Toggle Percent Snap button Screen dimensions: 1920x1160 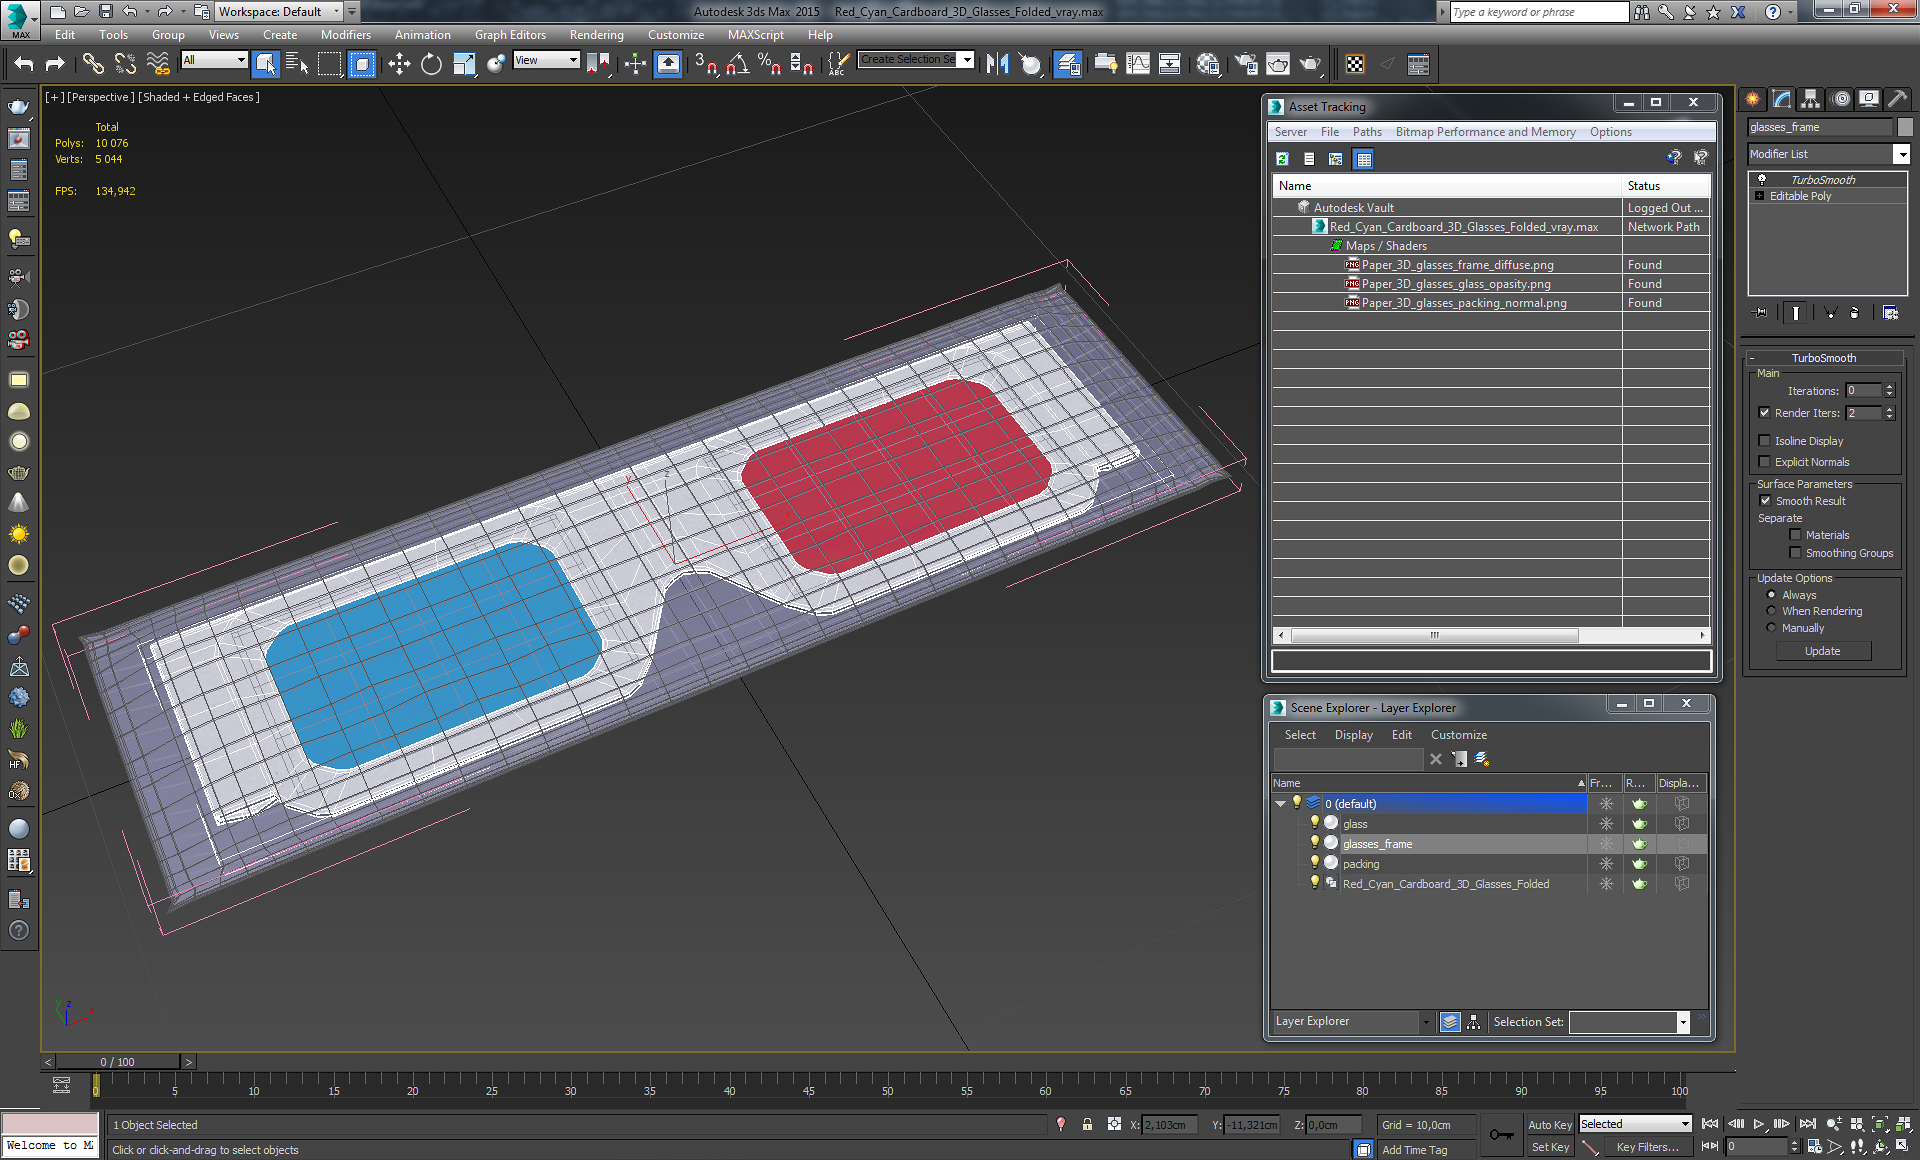pyautogui.click(x=769, y=64)
